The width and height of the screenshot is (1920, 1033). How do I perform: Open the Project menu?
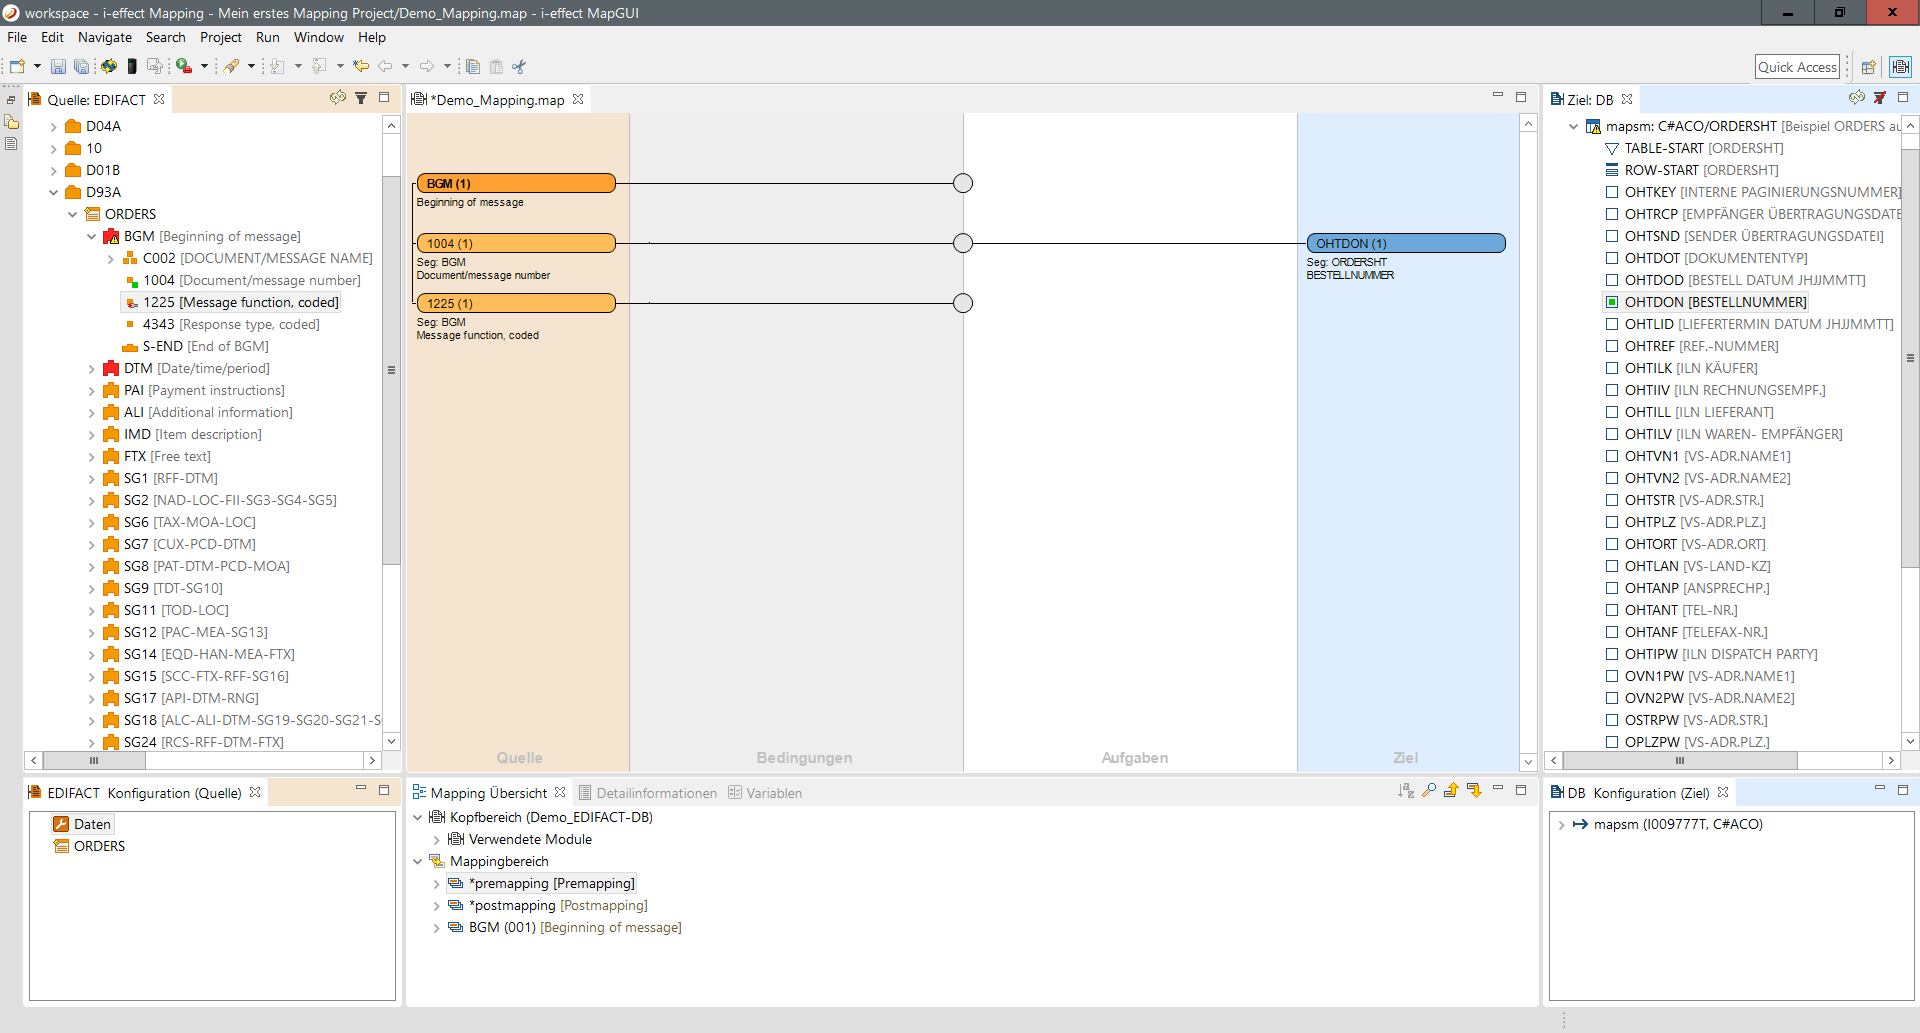tap(220, 37)
